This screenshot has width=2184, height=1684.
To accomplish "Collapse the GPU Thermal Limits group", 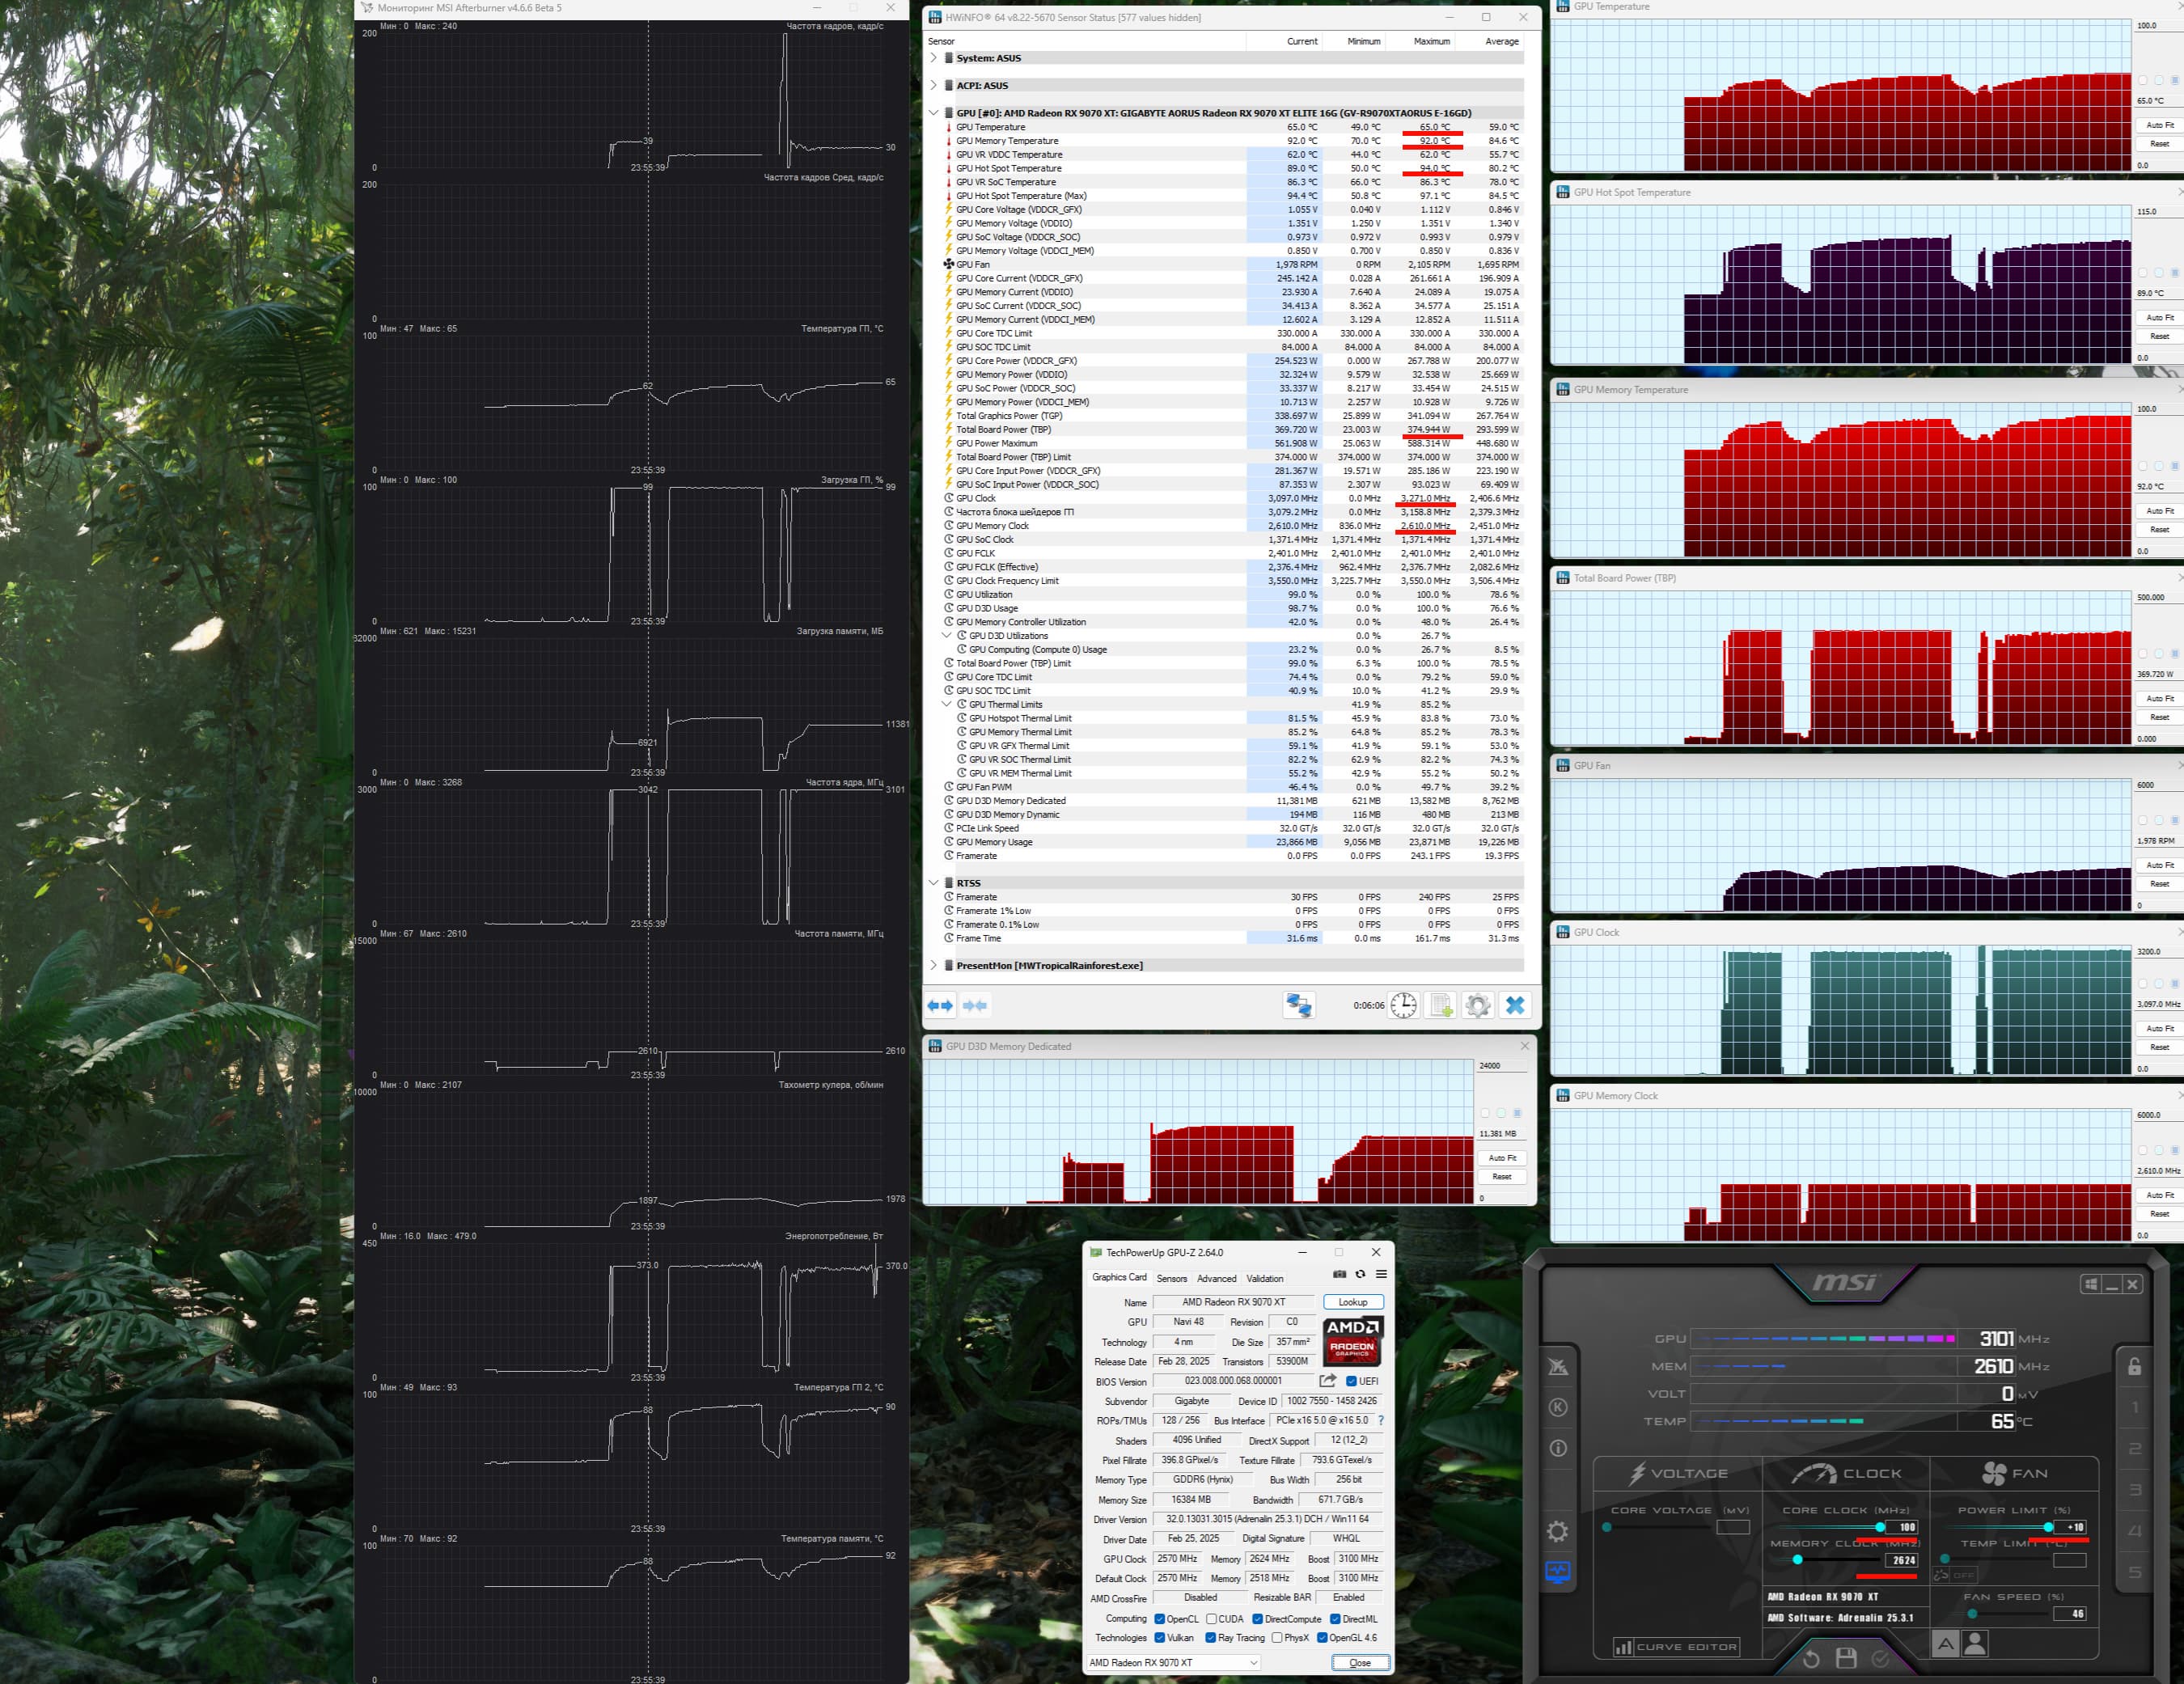I will 947,704.
